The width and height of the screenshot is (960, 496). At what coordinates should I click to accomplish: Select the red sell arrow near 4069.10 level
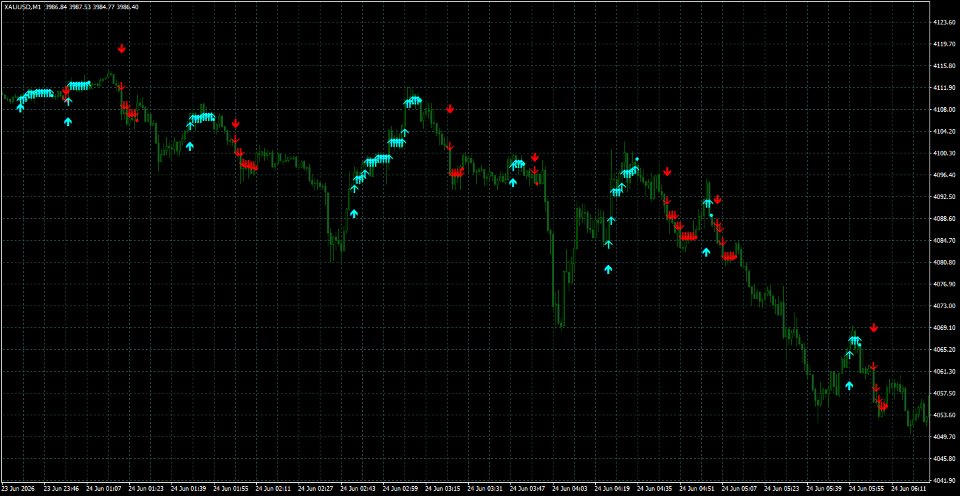(874, 328)
